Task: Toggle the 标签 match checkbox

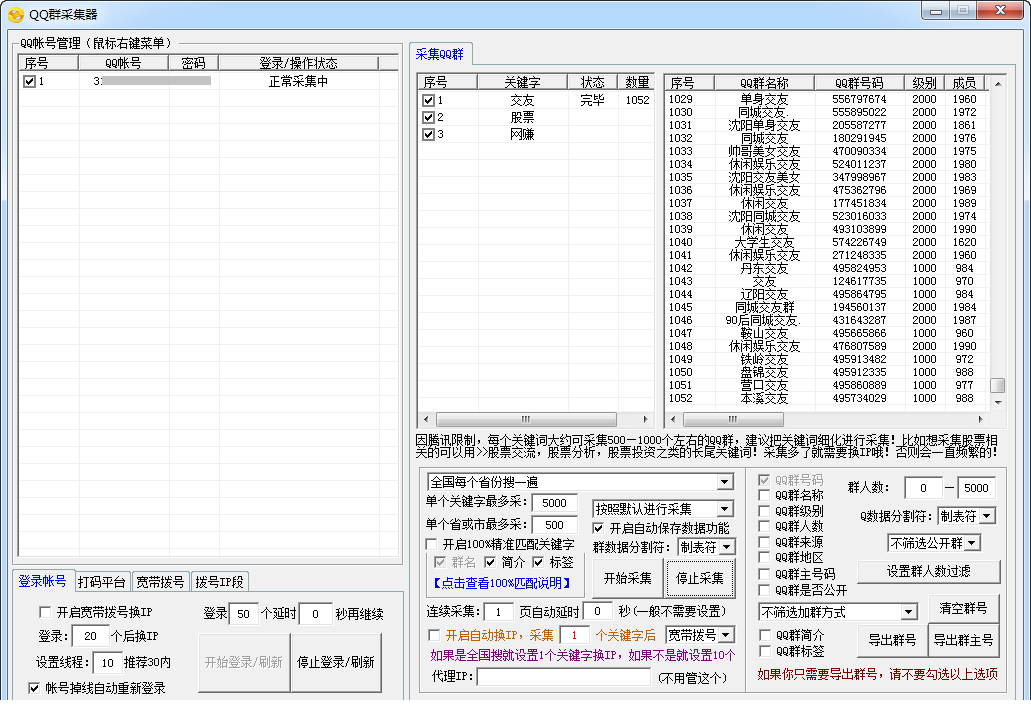Action: coord(538,562)
